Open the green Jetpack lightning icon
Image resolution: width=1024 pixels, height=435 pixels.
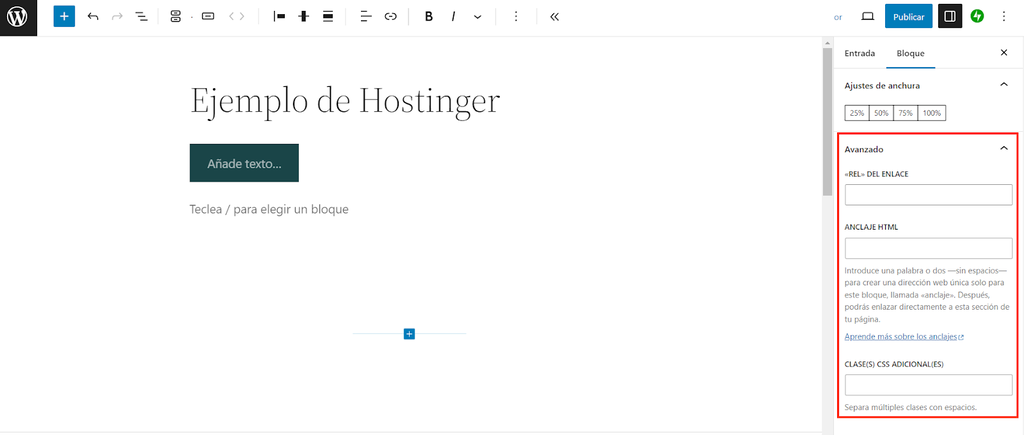[977, 16]
